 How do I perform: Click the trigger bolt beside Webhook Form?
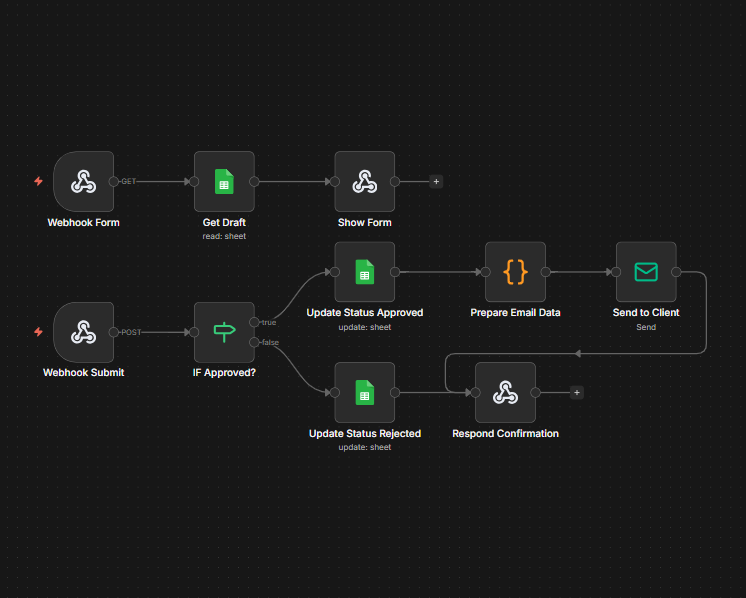coord(38,182)
